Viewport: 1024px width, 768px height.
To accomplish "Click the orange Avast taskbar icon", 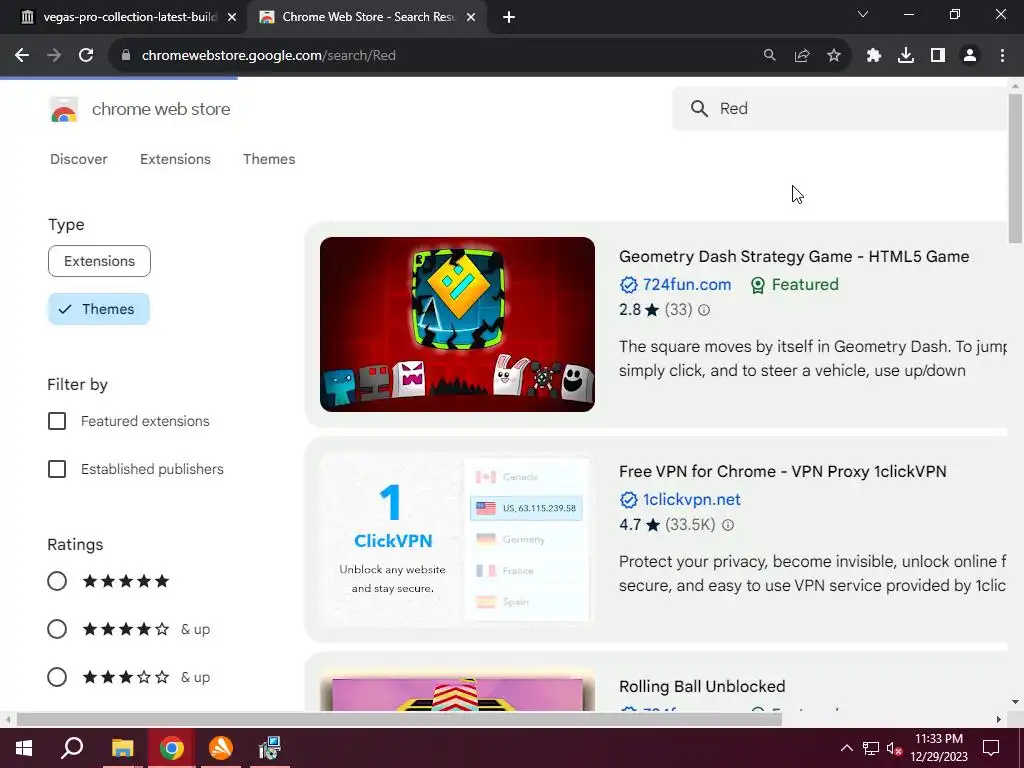I will coord(221,748).
